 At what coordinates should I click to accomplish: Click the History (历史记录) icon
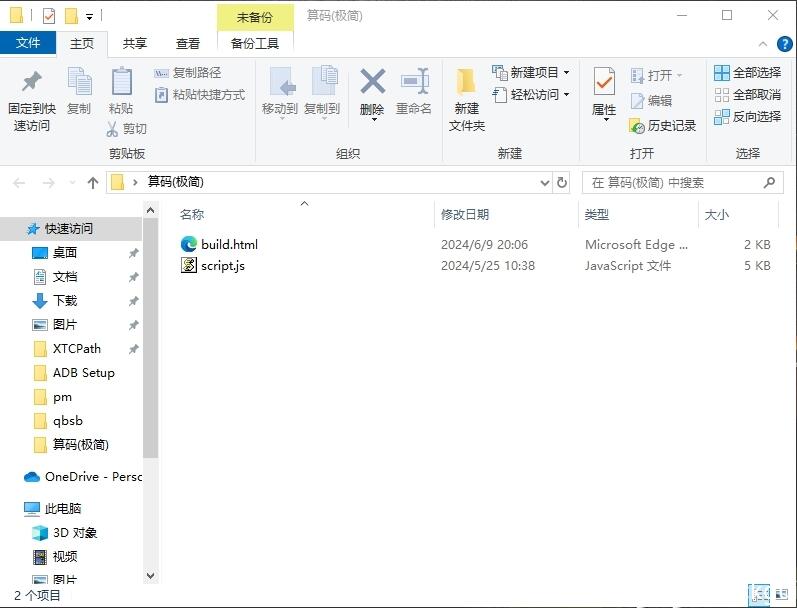pyautogui.click(x=637, y=126)
